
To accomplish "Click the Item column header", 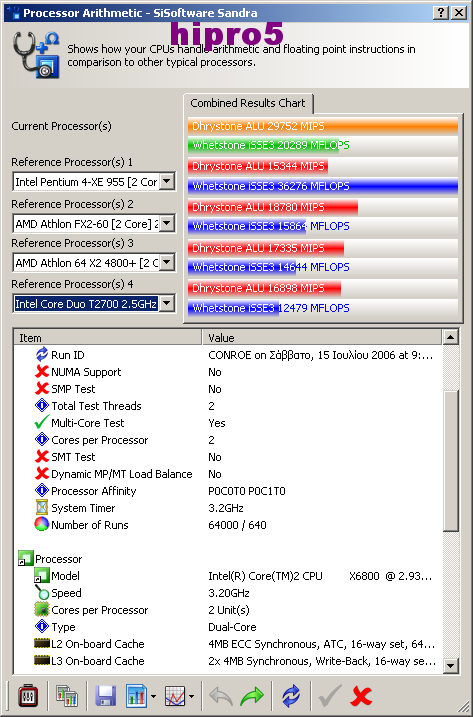I will tap(108, 338).
